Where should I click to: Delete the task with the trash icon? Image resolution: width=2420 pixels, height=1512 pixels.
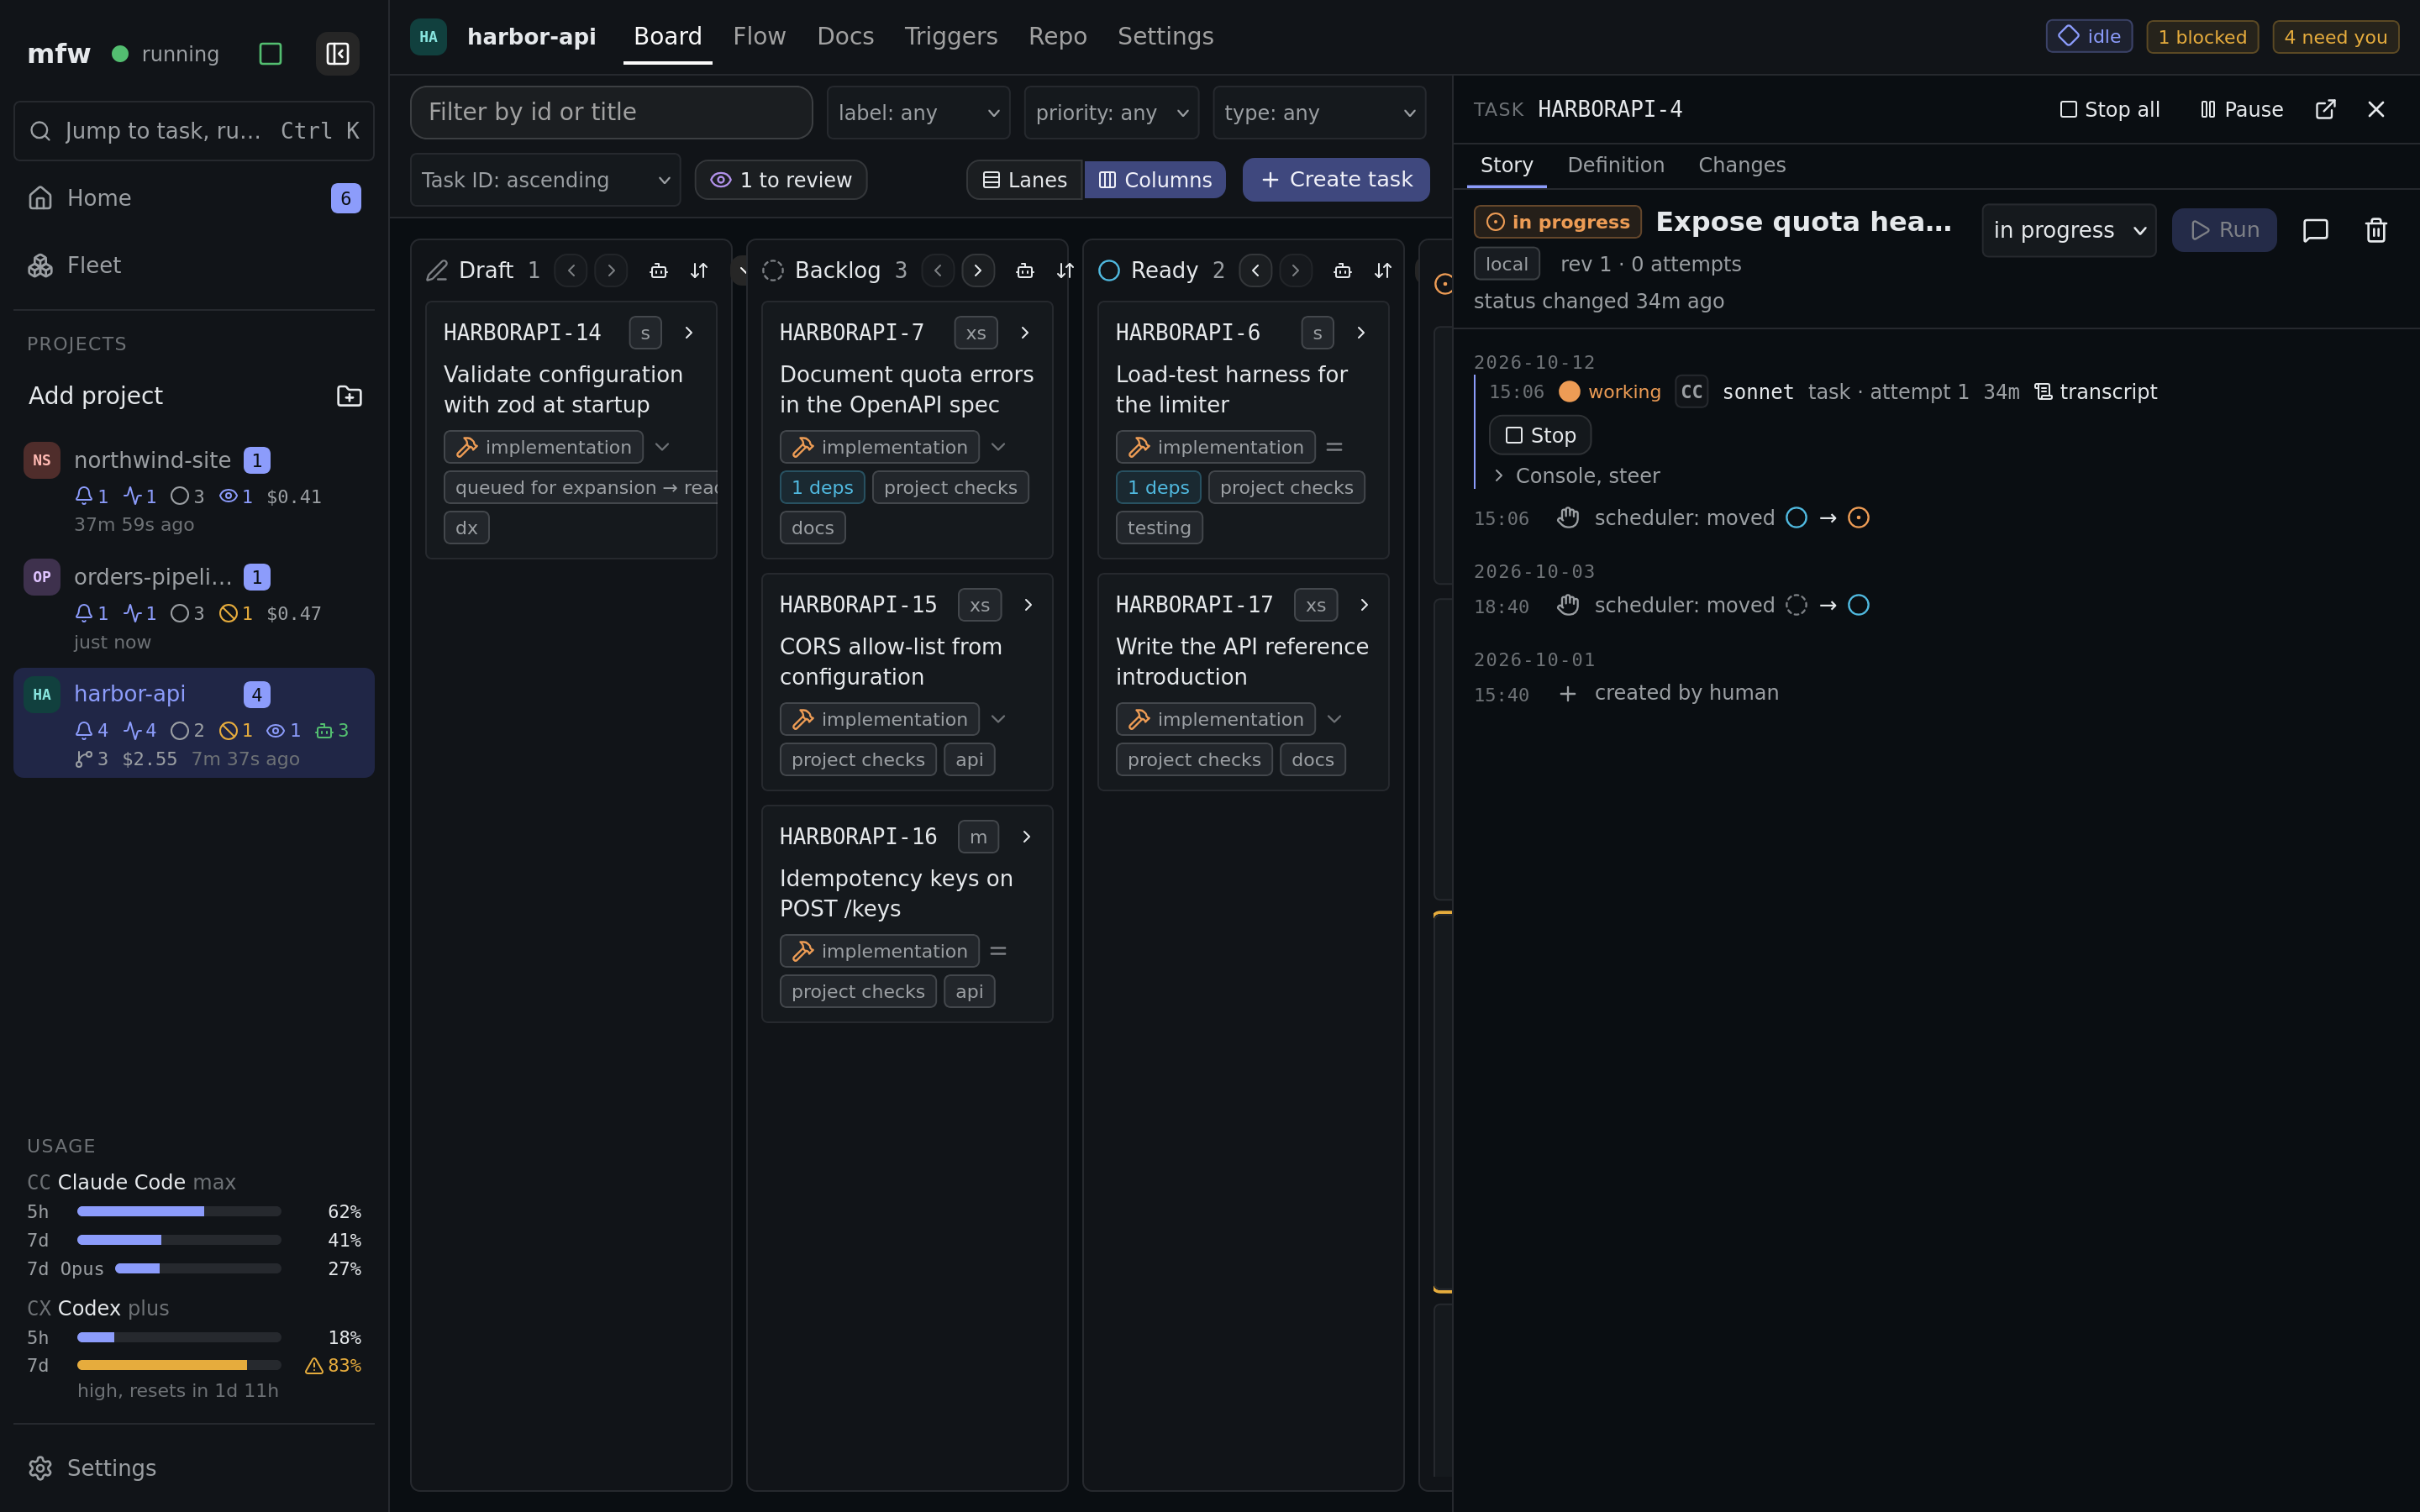pos(2376,230)
